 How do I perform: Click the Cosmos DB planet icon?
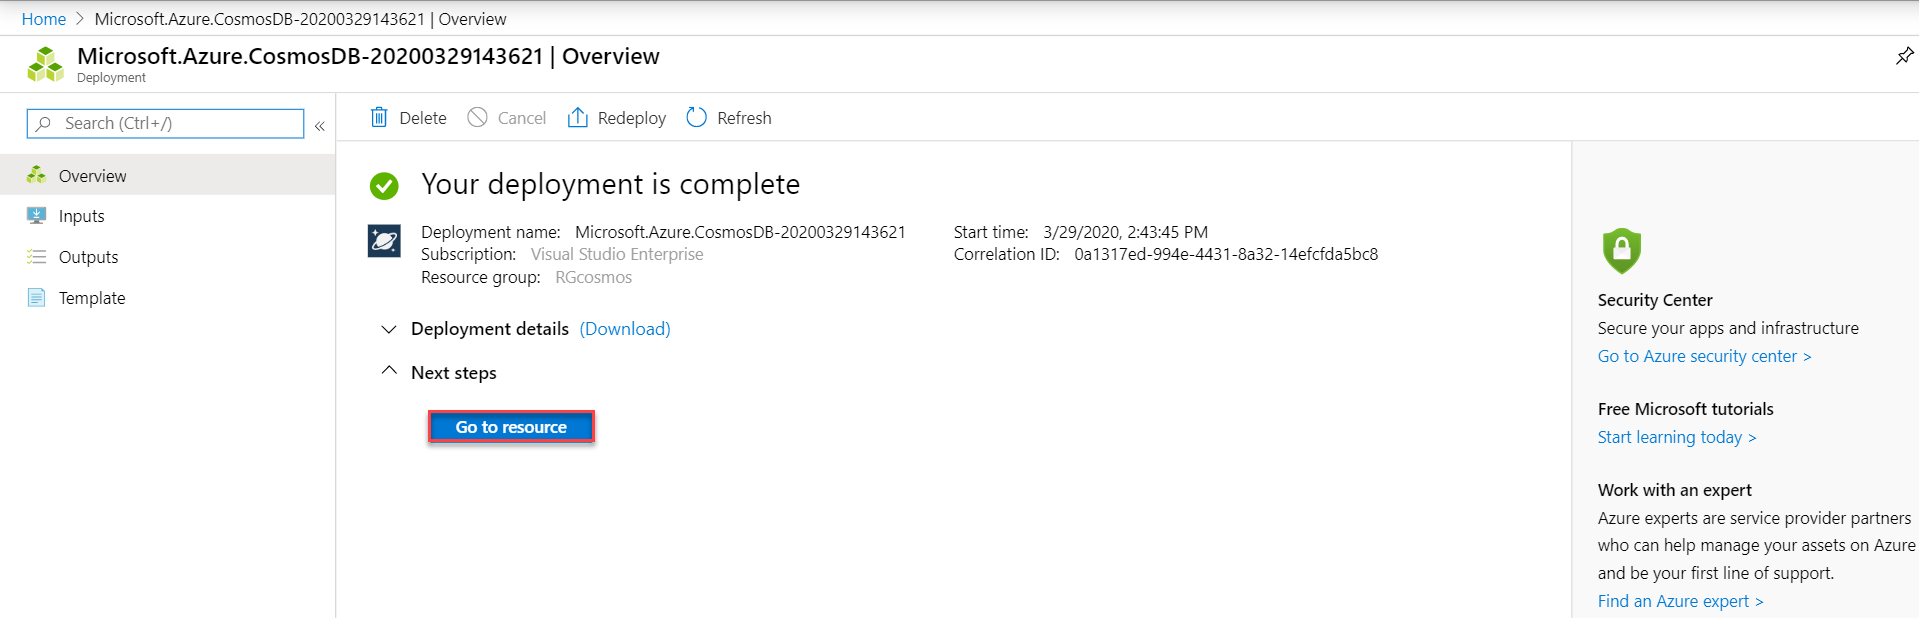click(384, 241)
